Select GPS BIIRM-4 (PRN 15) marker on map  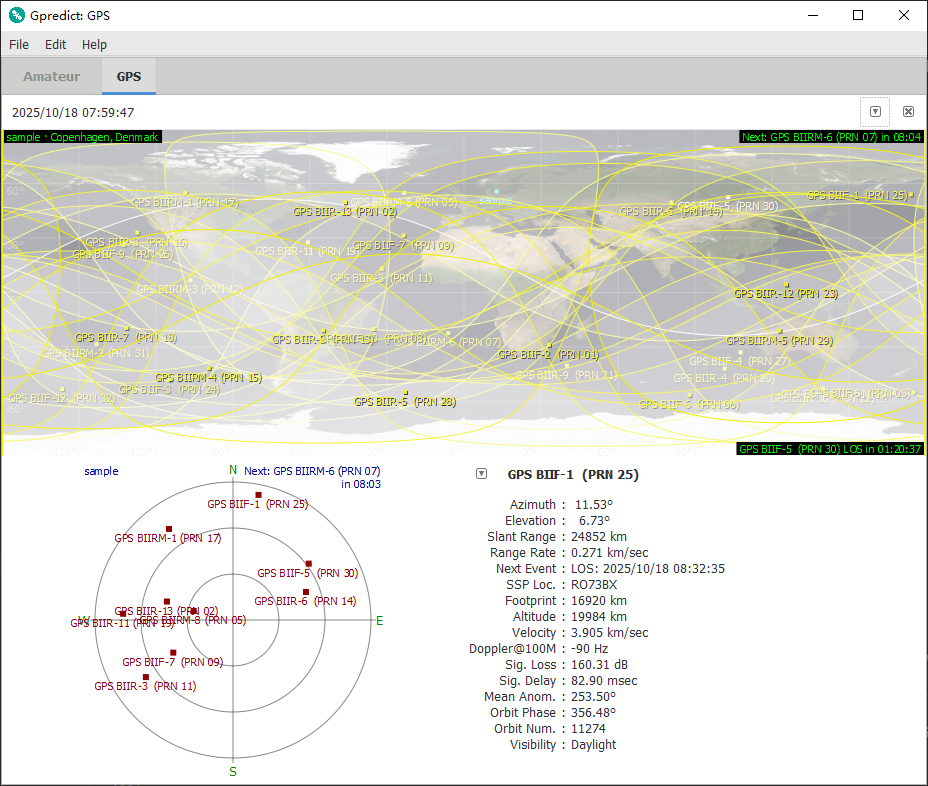click(209, 369)
